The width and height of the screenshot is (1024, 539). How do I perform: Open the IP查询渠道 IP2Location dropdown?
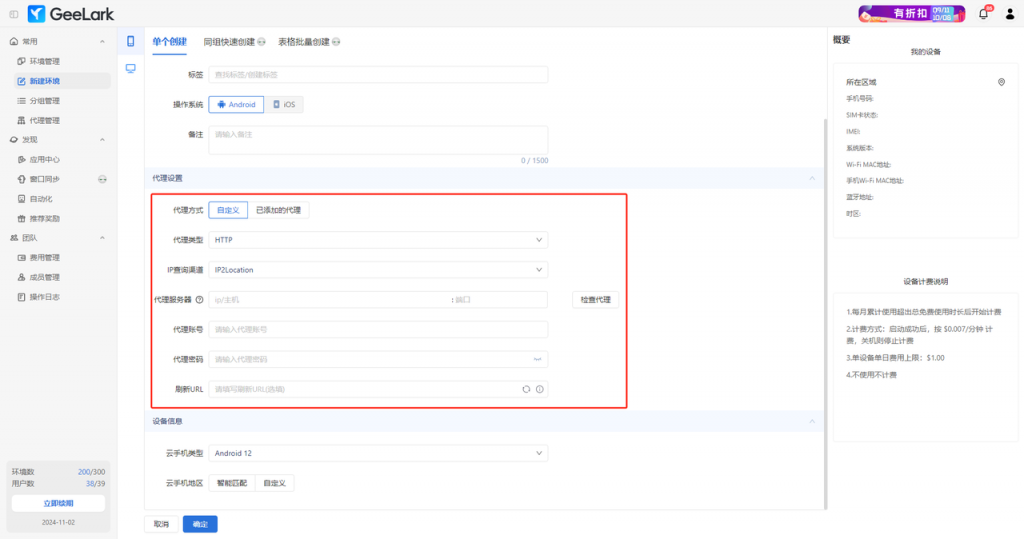[x=378, y=269]
